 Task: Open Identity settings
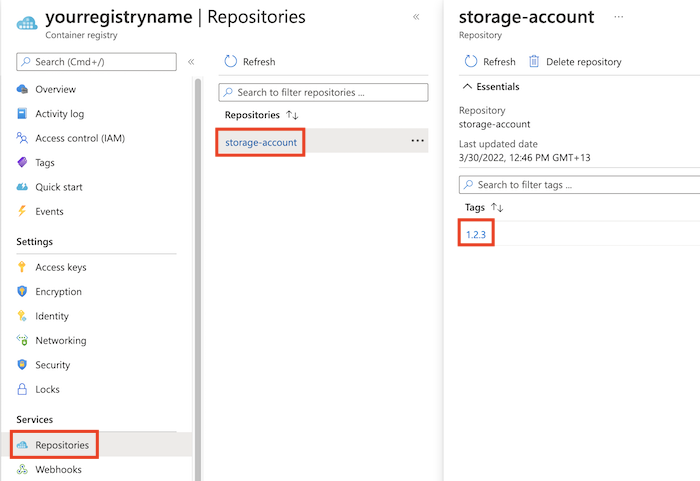(52, 316)
